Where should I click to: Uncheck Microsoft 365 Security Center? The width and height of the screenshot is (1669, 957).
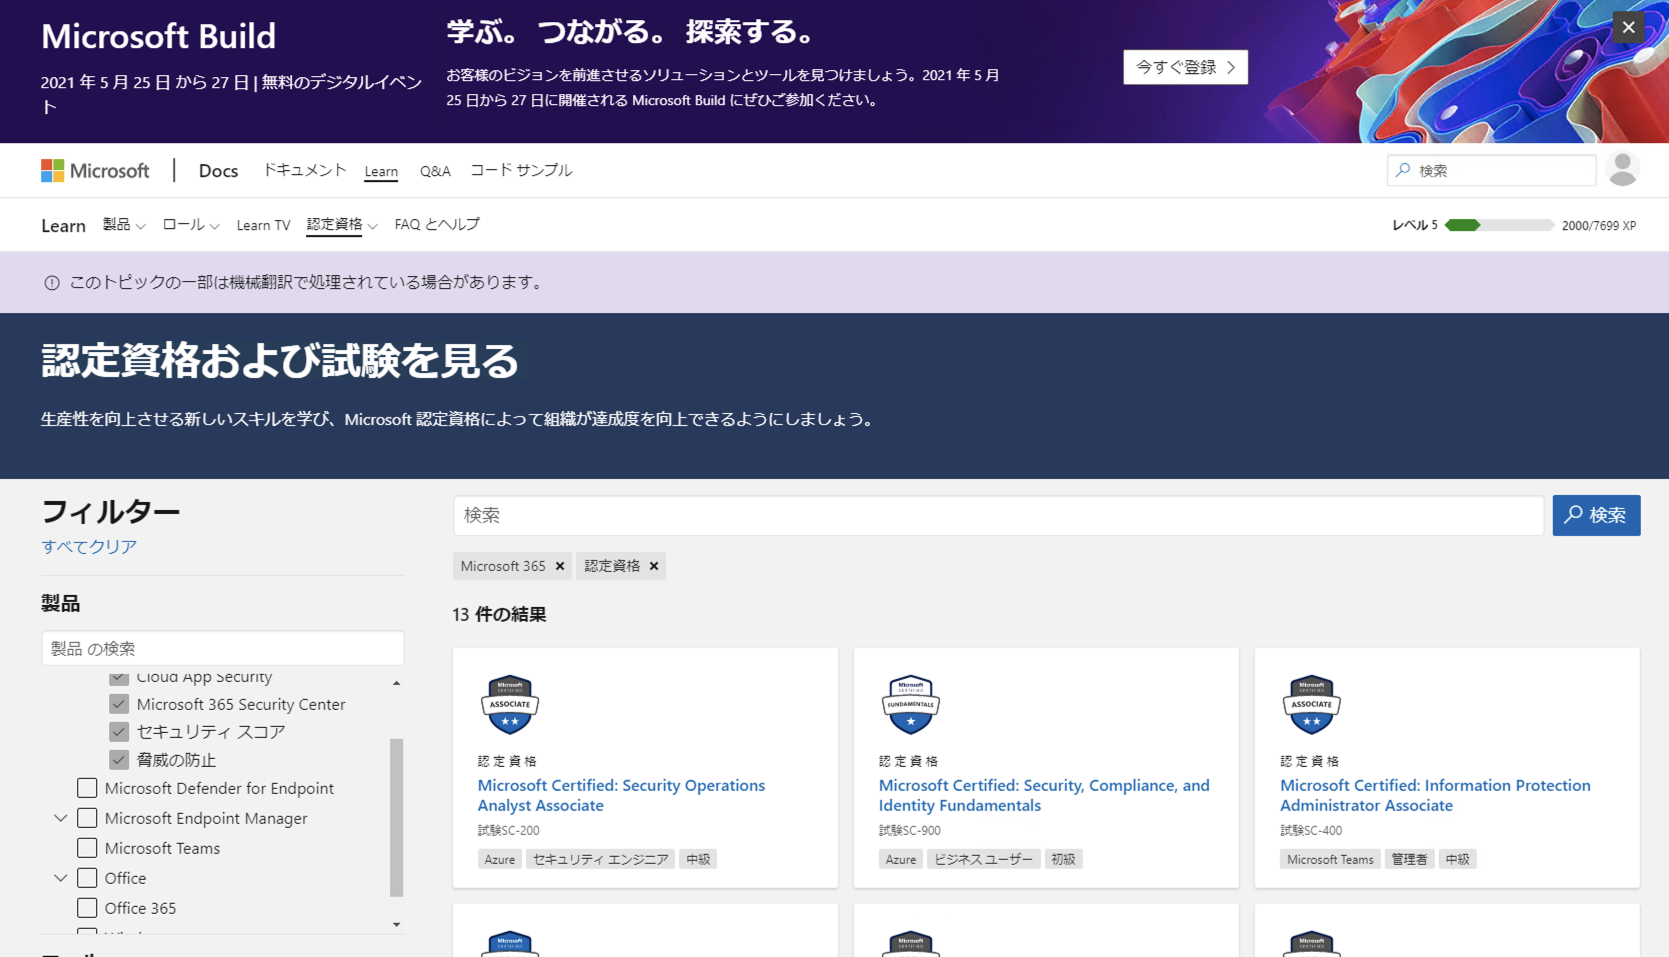coord(119,704)
